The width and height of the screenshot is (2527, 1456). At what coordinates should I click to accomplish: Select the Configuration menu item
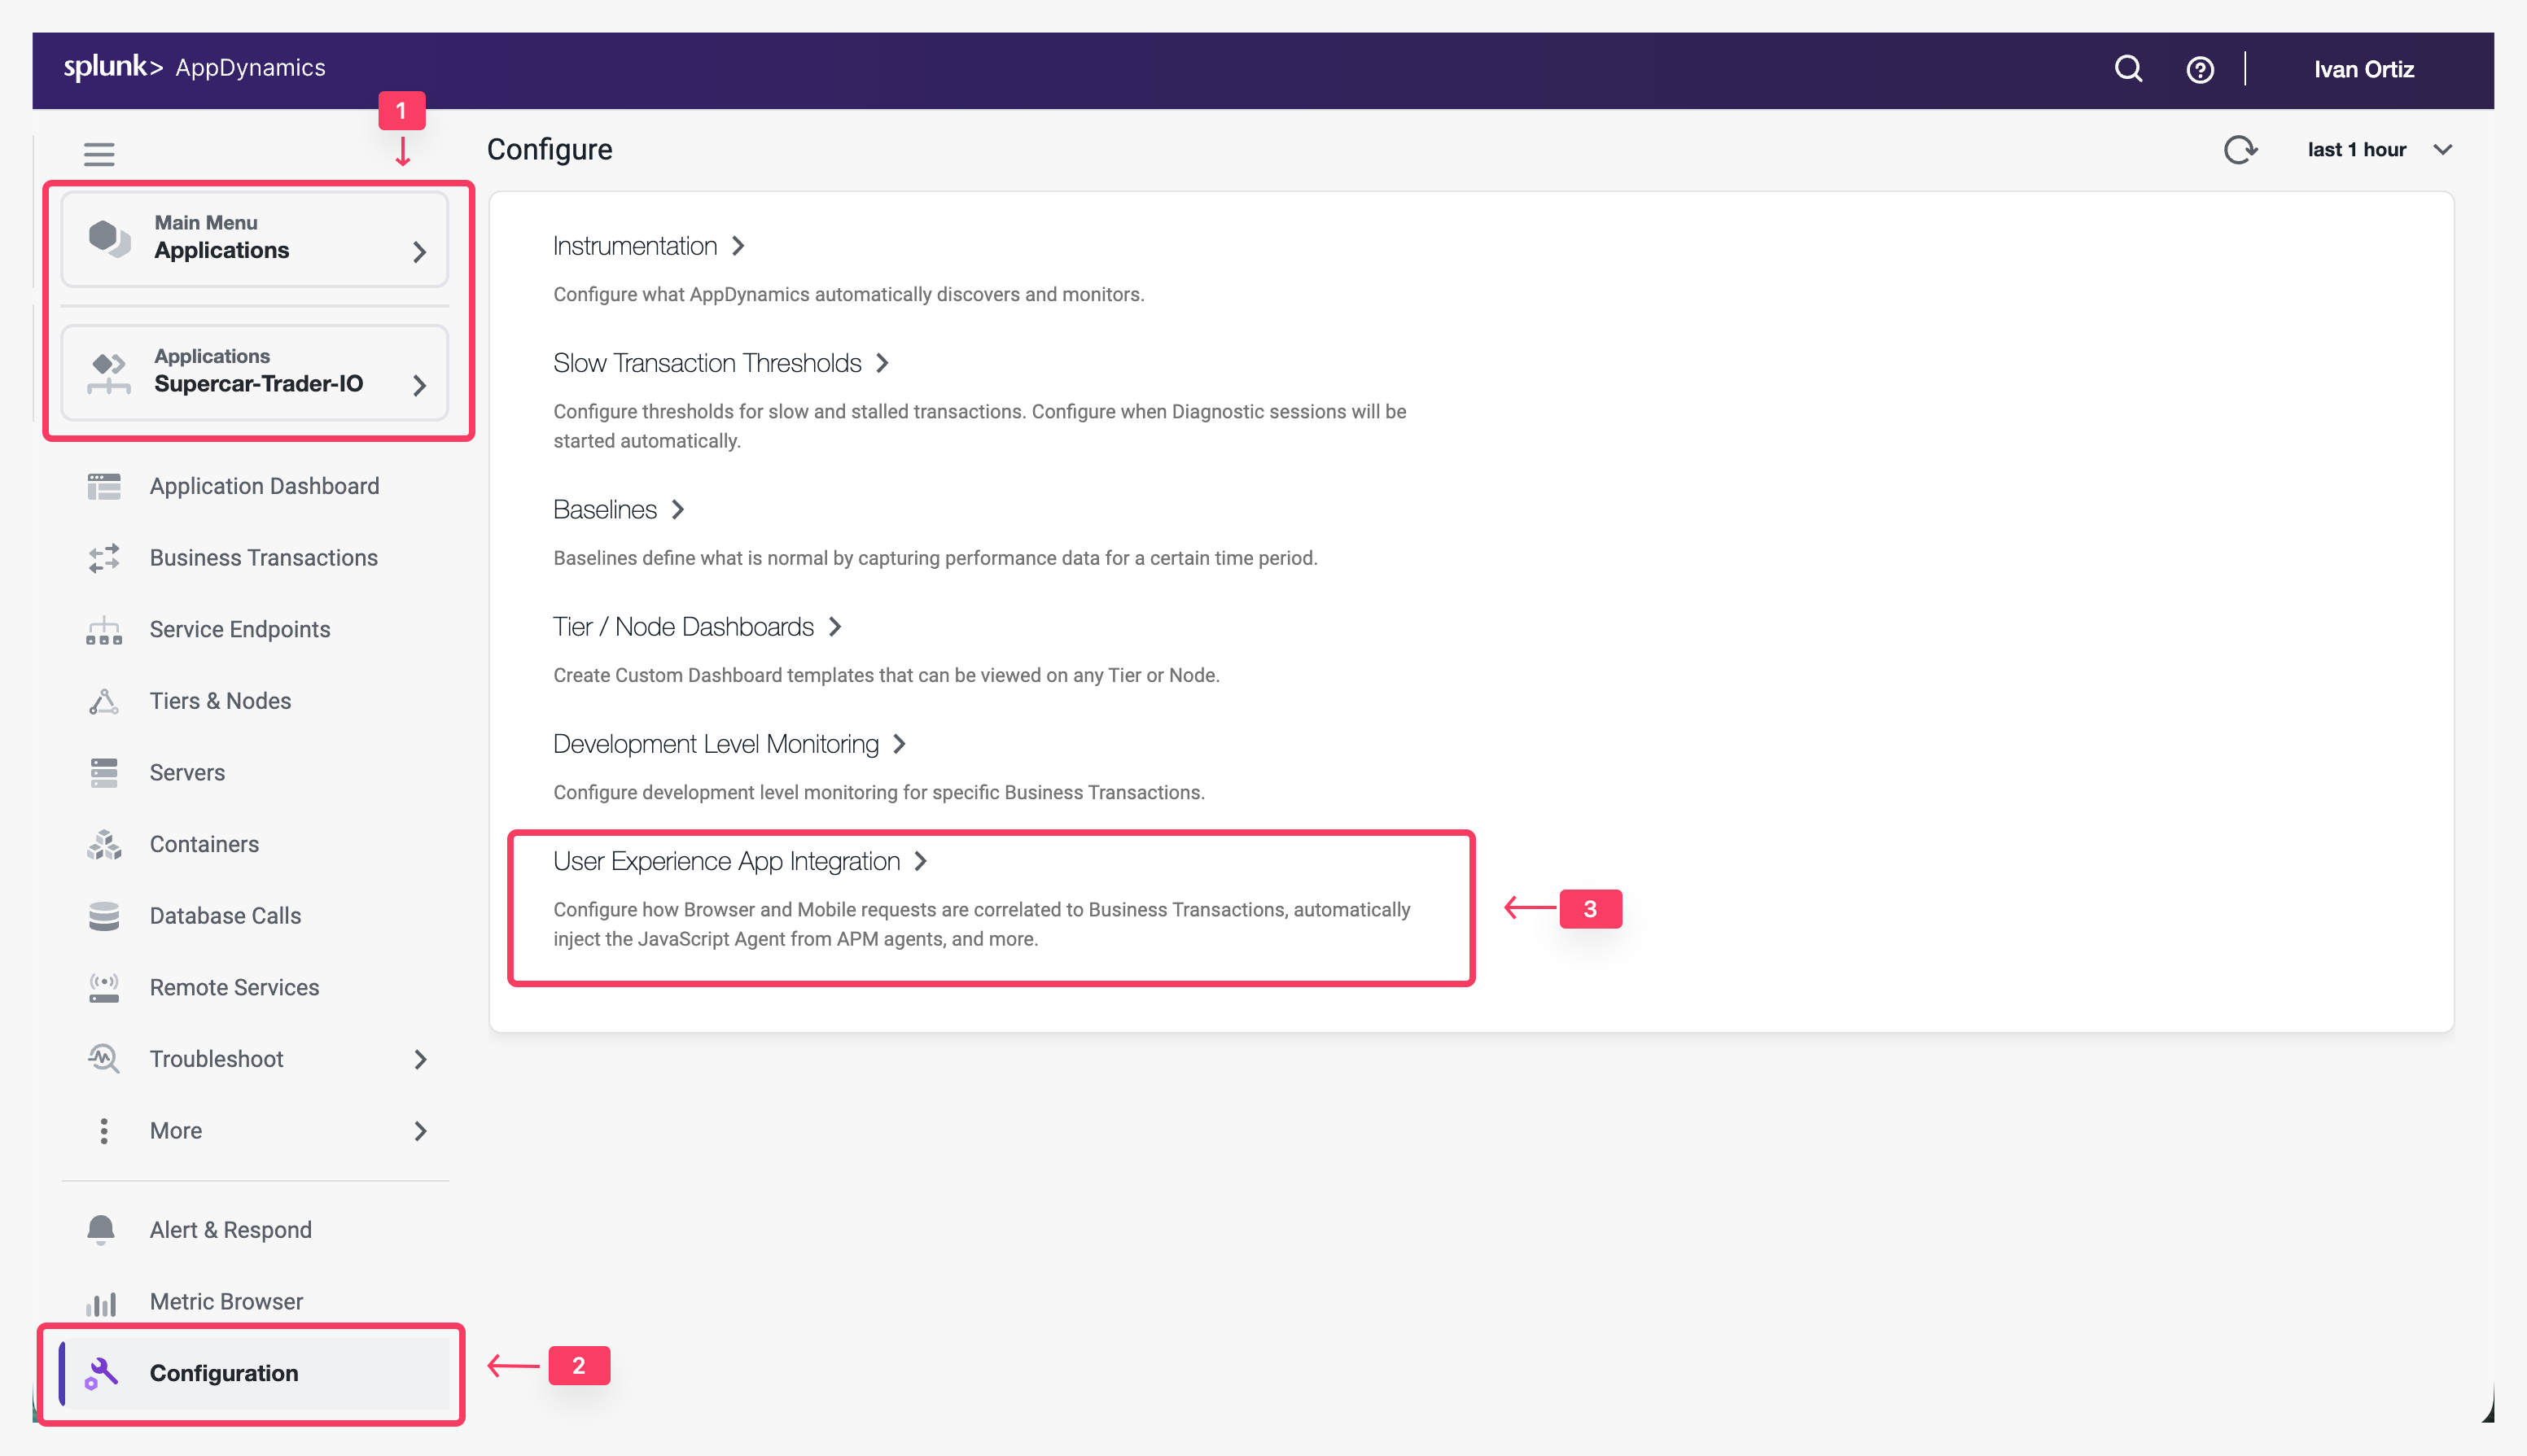(224, 1372)
